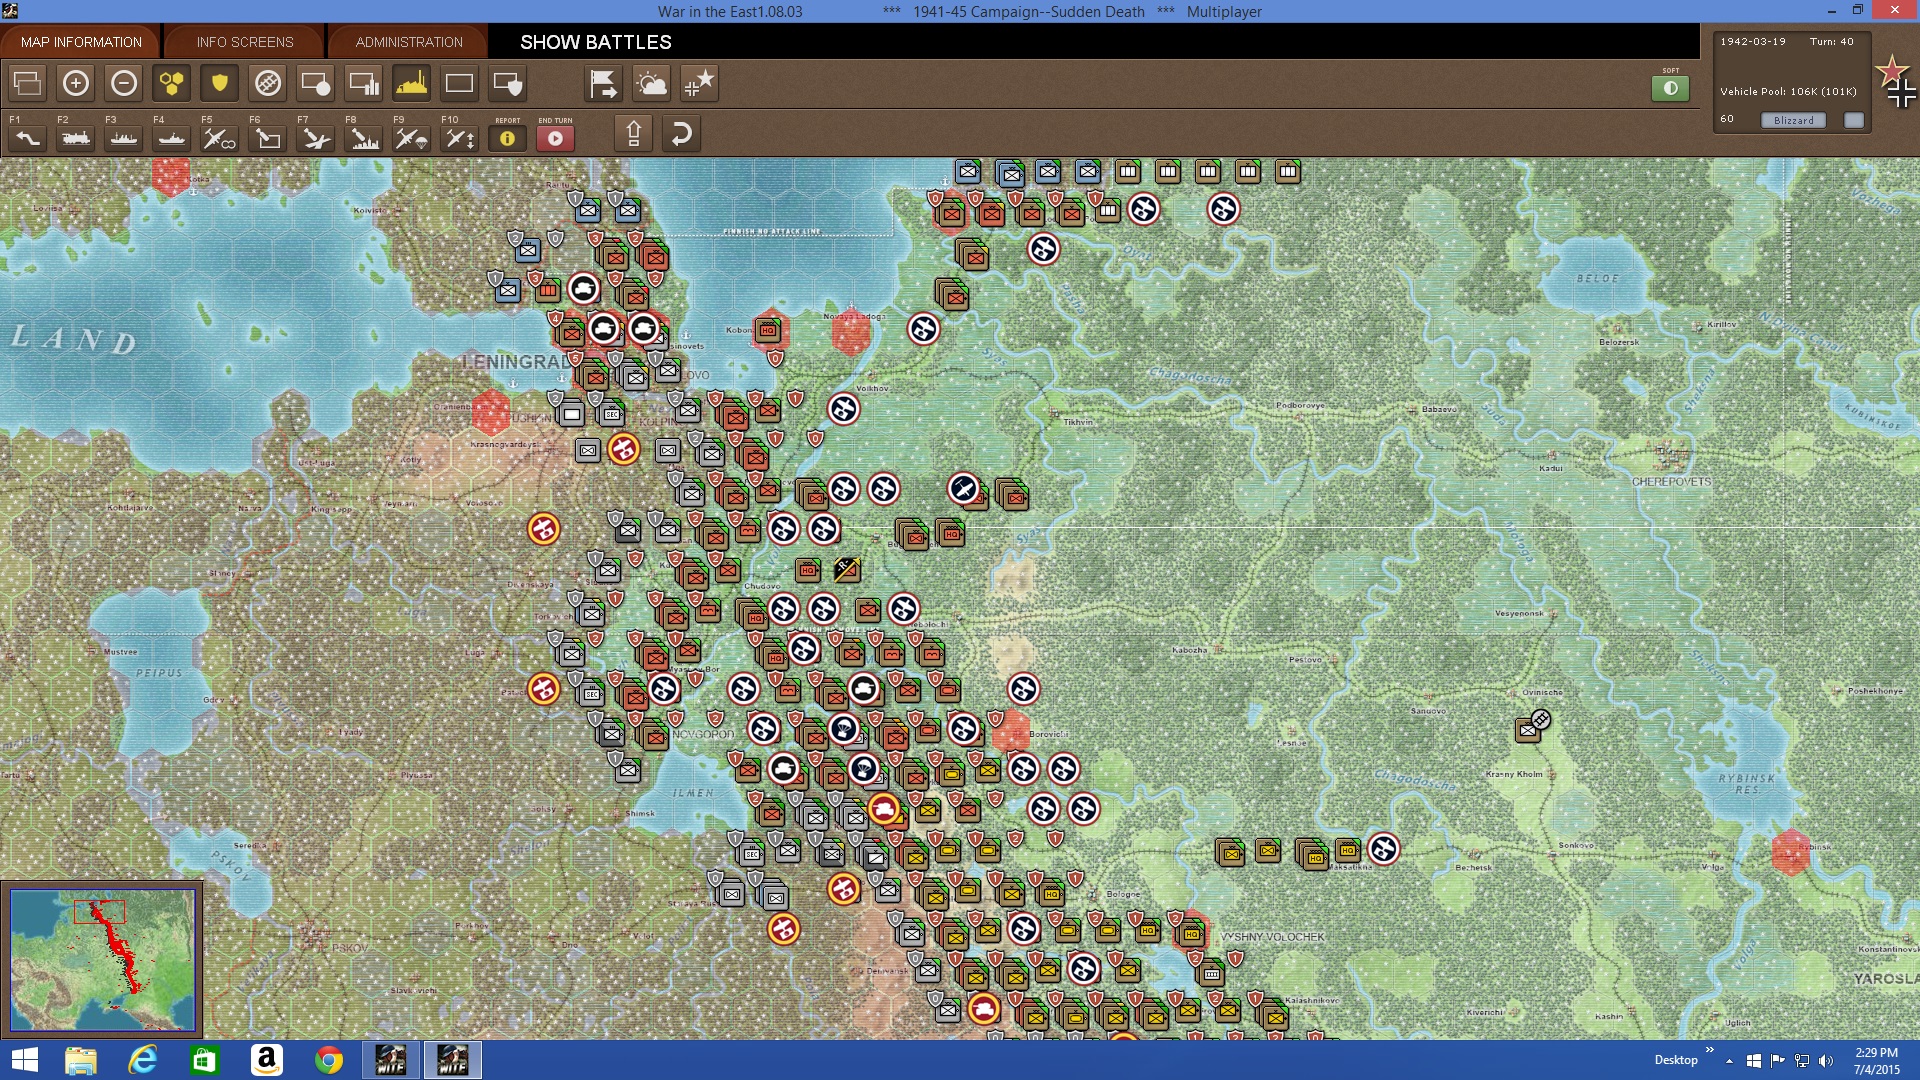Screen dimensions: 1920x1080
Task: Toggle unit counter with shield icon
Action: point(507,83)
